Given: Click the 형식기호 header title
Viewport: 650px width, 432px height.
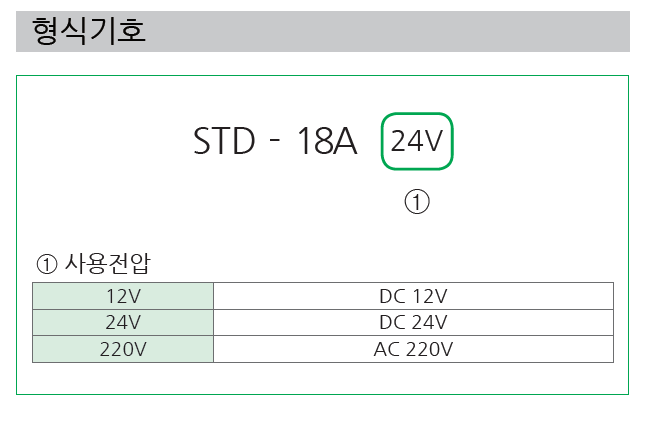Looking at the screenshot, I should pyautogui.click(x=89, y=30).
